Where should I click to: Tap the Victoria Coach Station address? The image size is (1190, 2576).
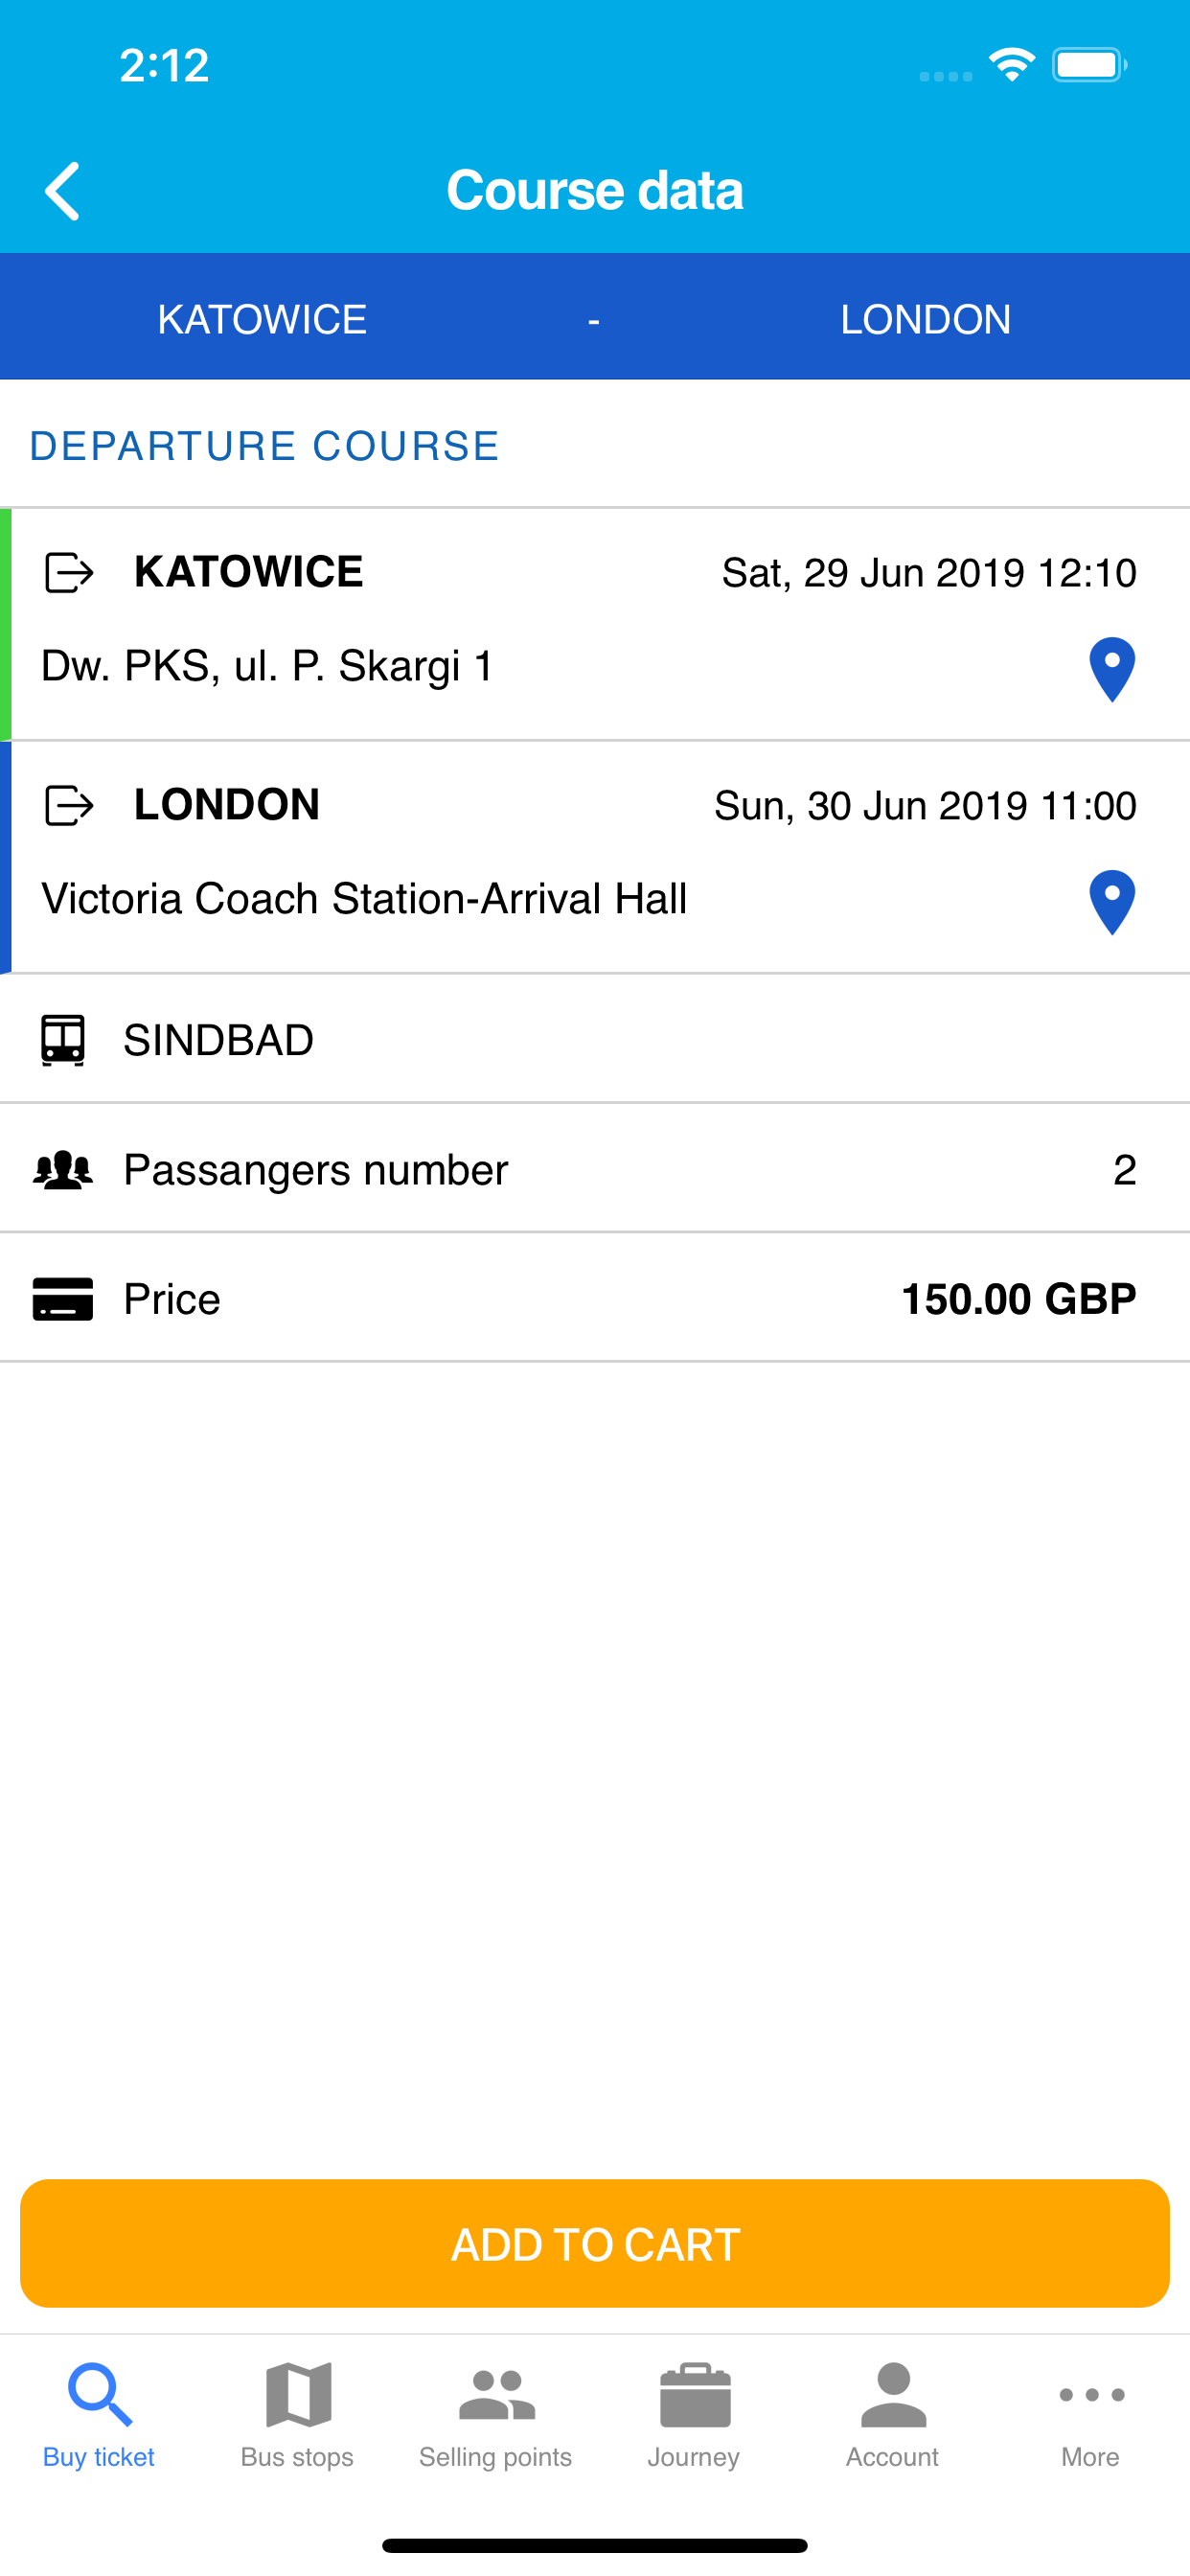(364, 899)
